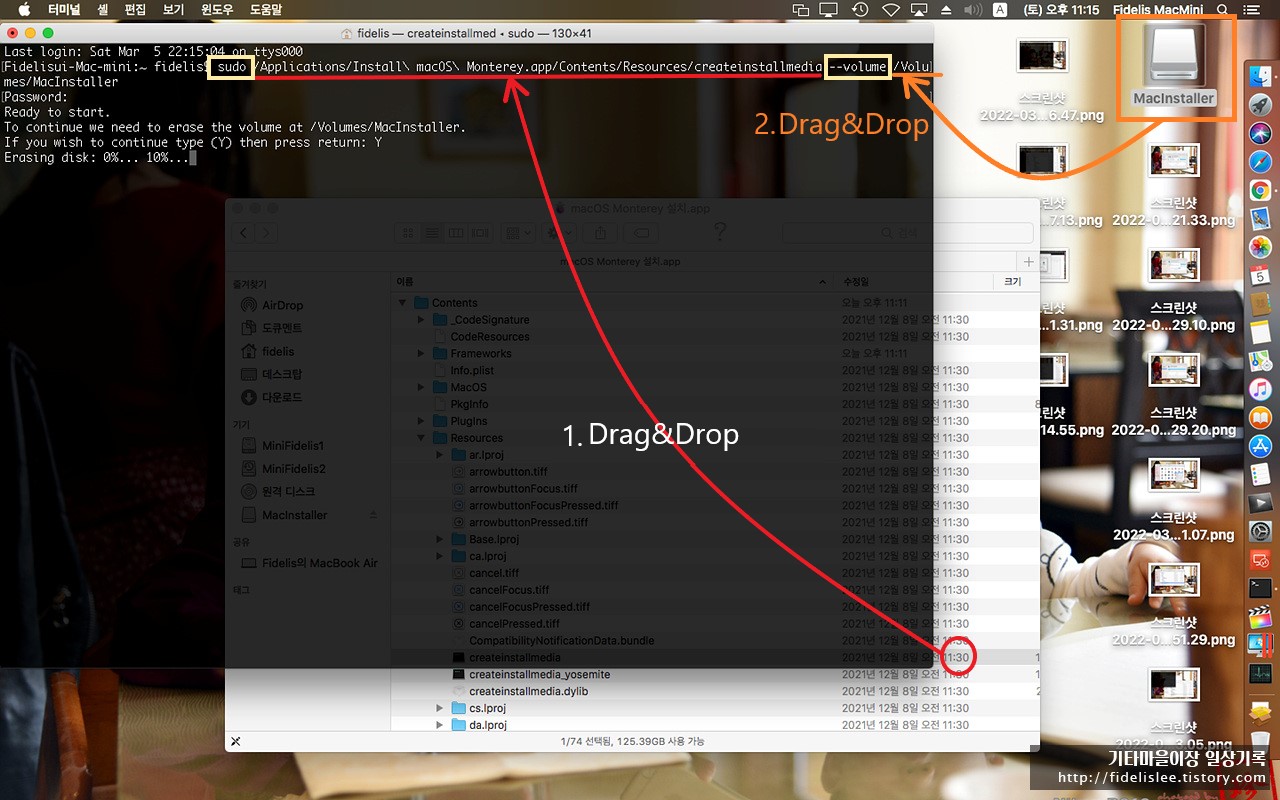Select 도큐멘트 in Finder sidebar
This screenshot has height=800, width=1280.
click(282, 328)
